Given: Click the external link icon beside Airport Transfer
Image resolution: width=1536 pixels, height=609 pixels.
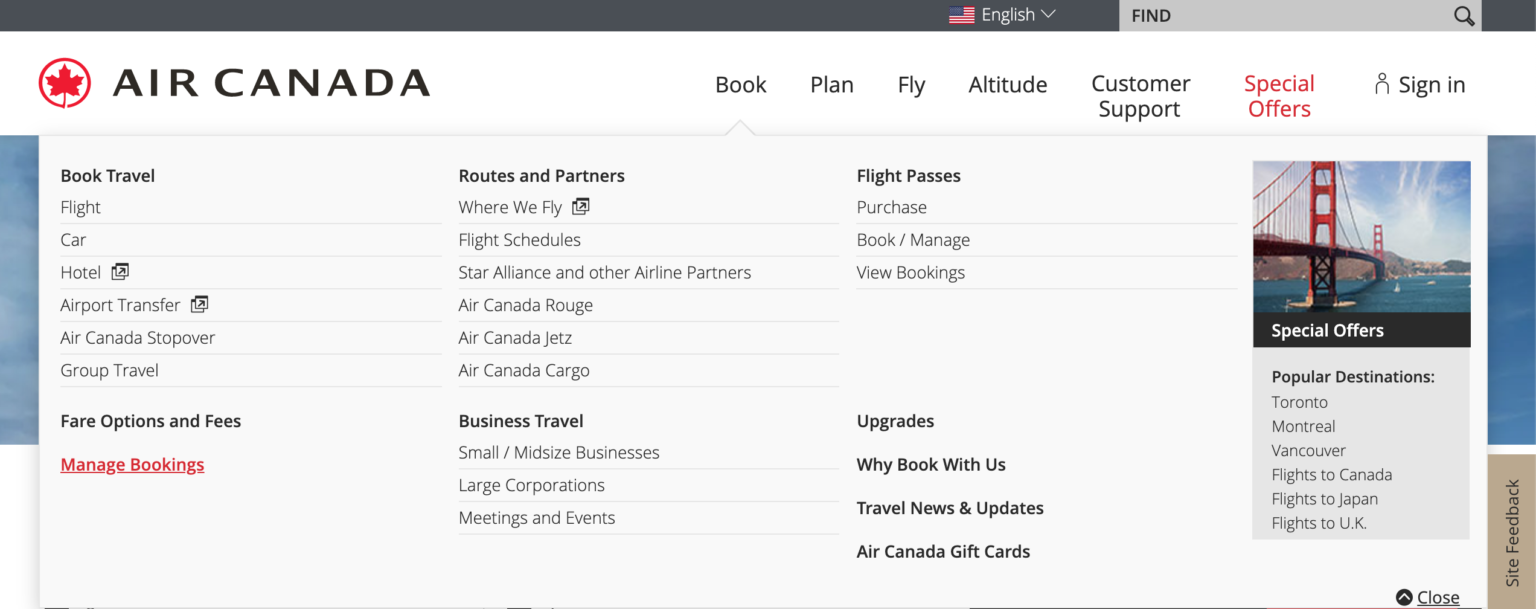Looking at the screenshot, I should pyautogui.click(x=199, y=305).
